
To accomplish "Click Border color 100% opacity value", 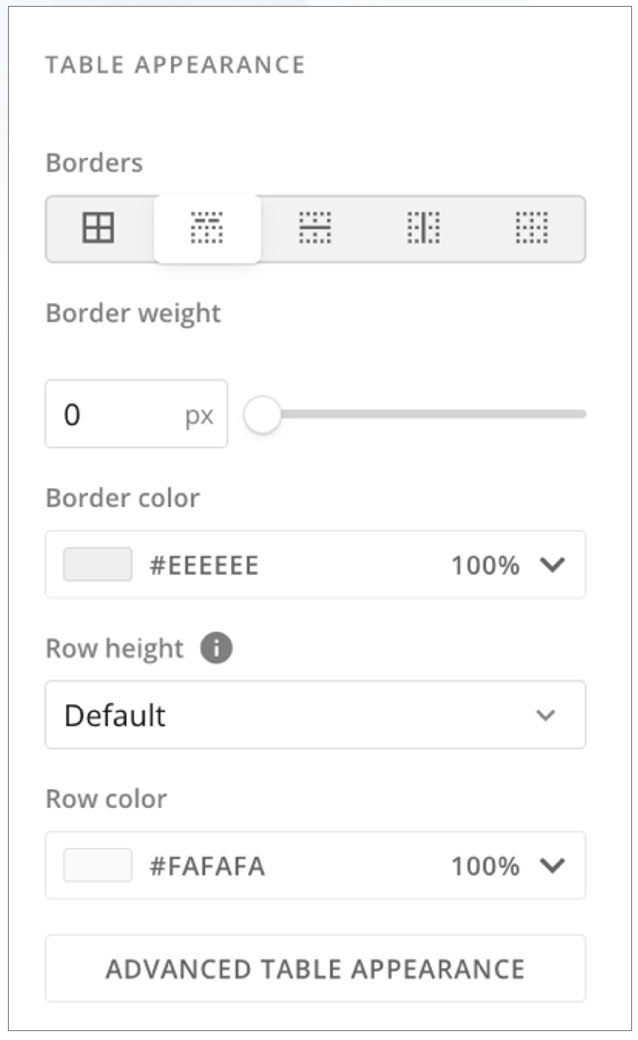I will [485, 566].
